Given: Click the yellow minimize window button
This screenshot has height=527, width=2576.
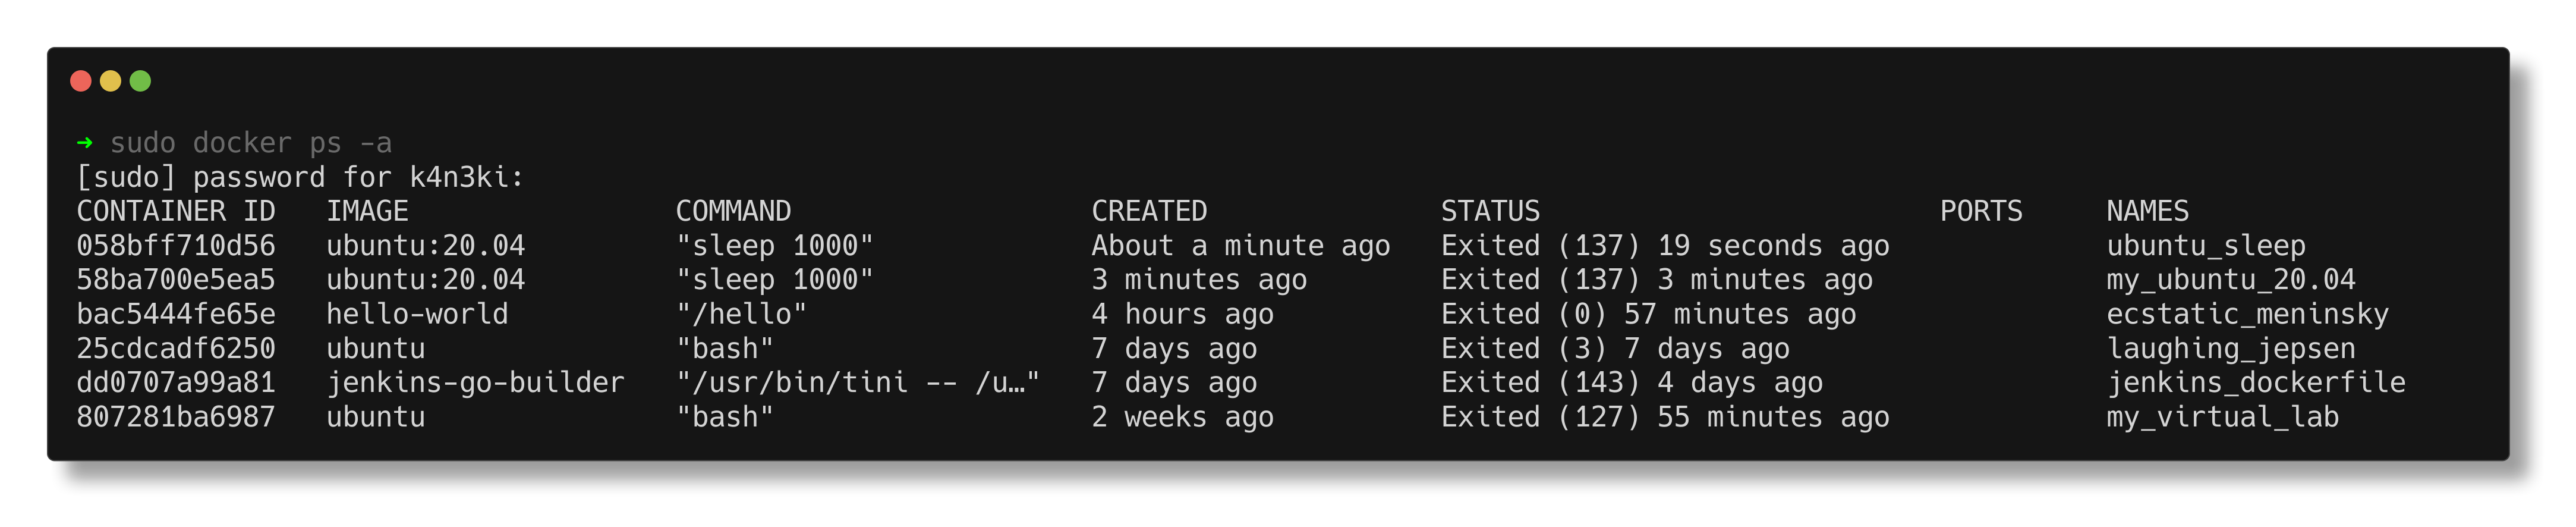Looking at the screenshot, I should [111, 81].
